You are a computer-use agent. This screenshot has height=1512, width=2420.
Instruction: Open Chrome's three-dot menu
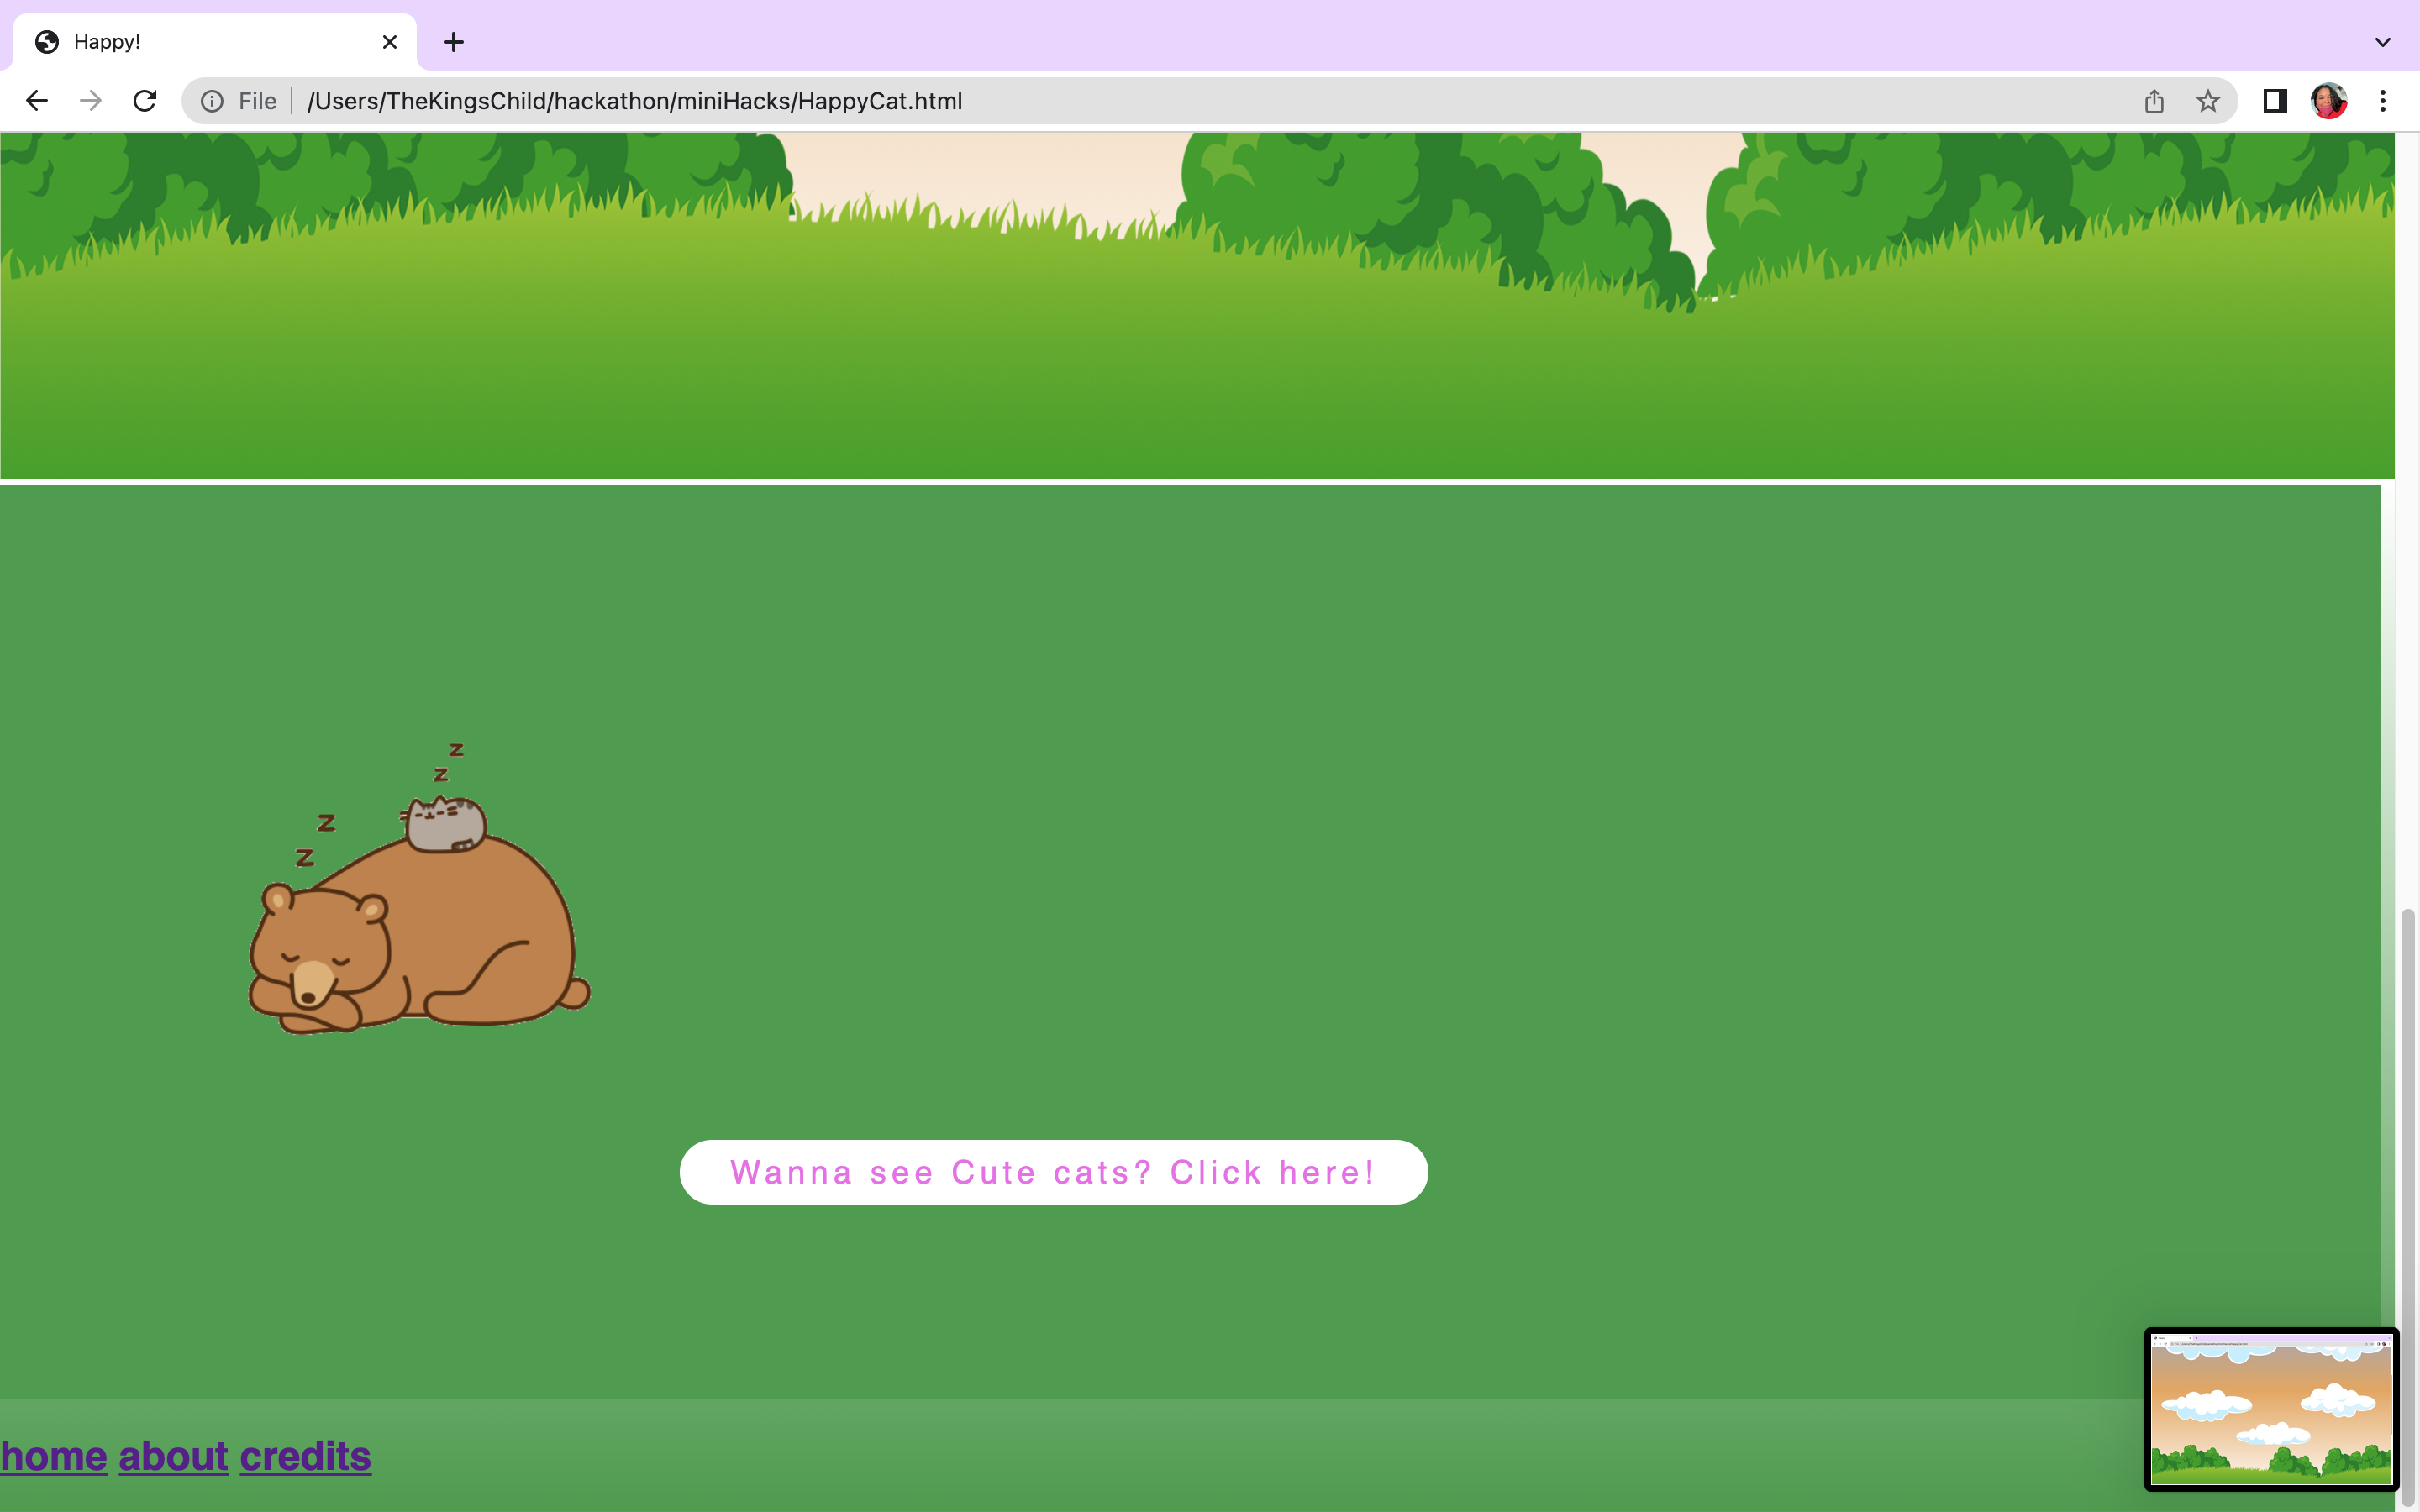(x=2383, y=101)
